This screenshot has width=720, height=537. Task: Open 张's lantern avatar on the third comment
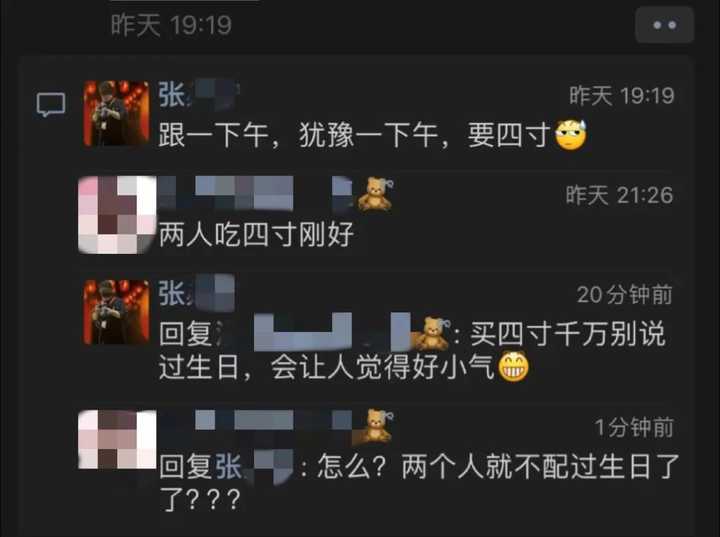(x=116, y=312)
